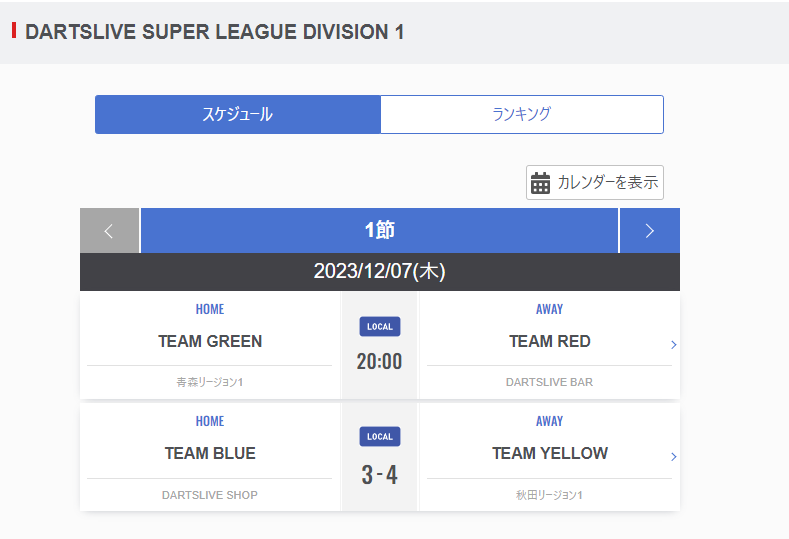Select the スケジュール tab
This screenshot has height=539, width=789.
[238, 114]
